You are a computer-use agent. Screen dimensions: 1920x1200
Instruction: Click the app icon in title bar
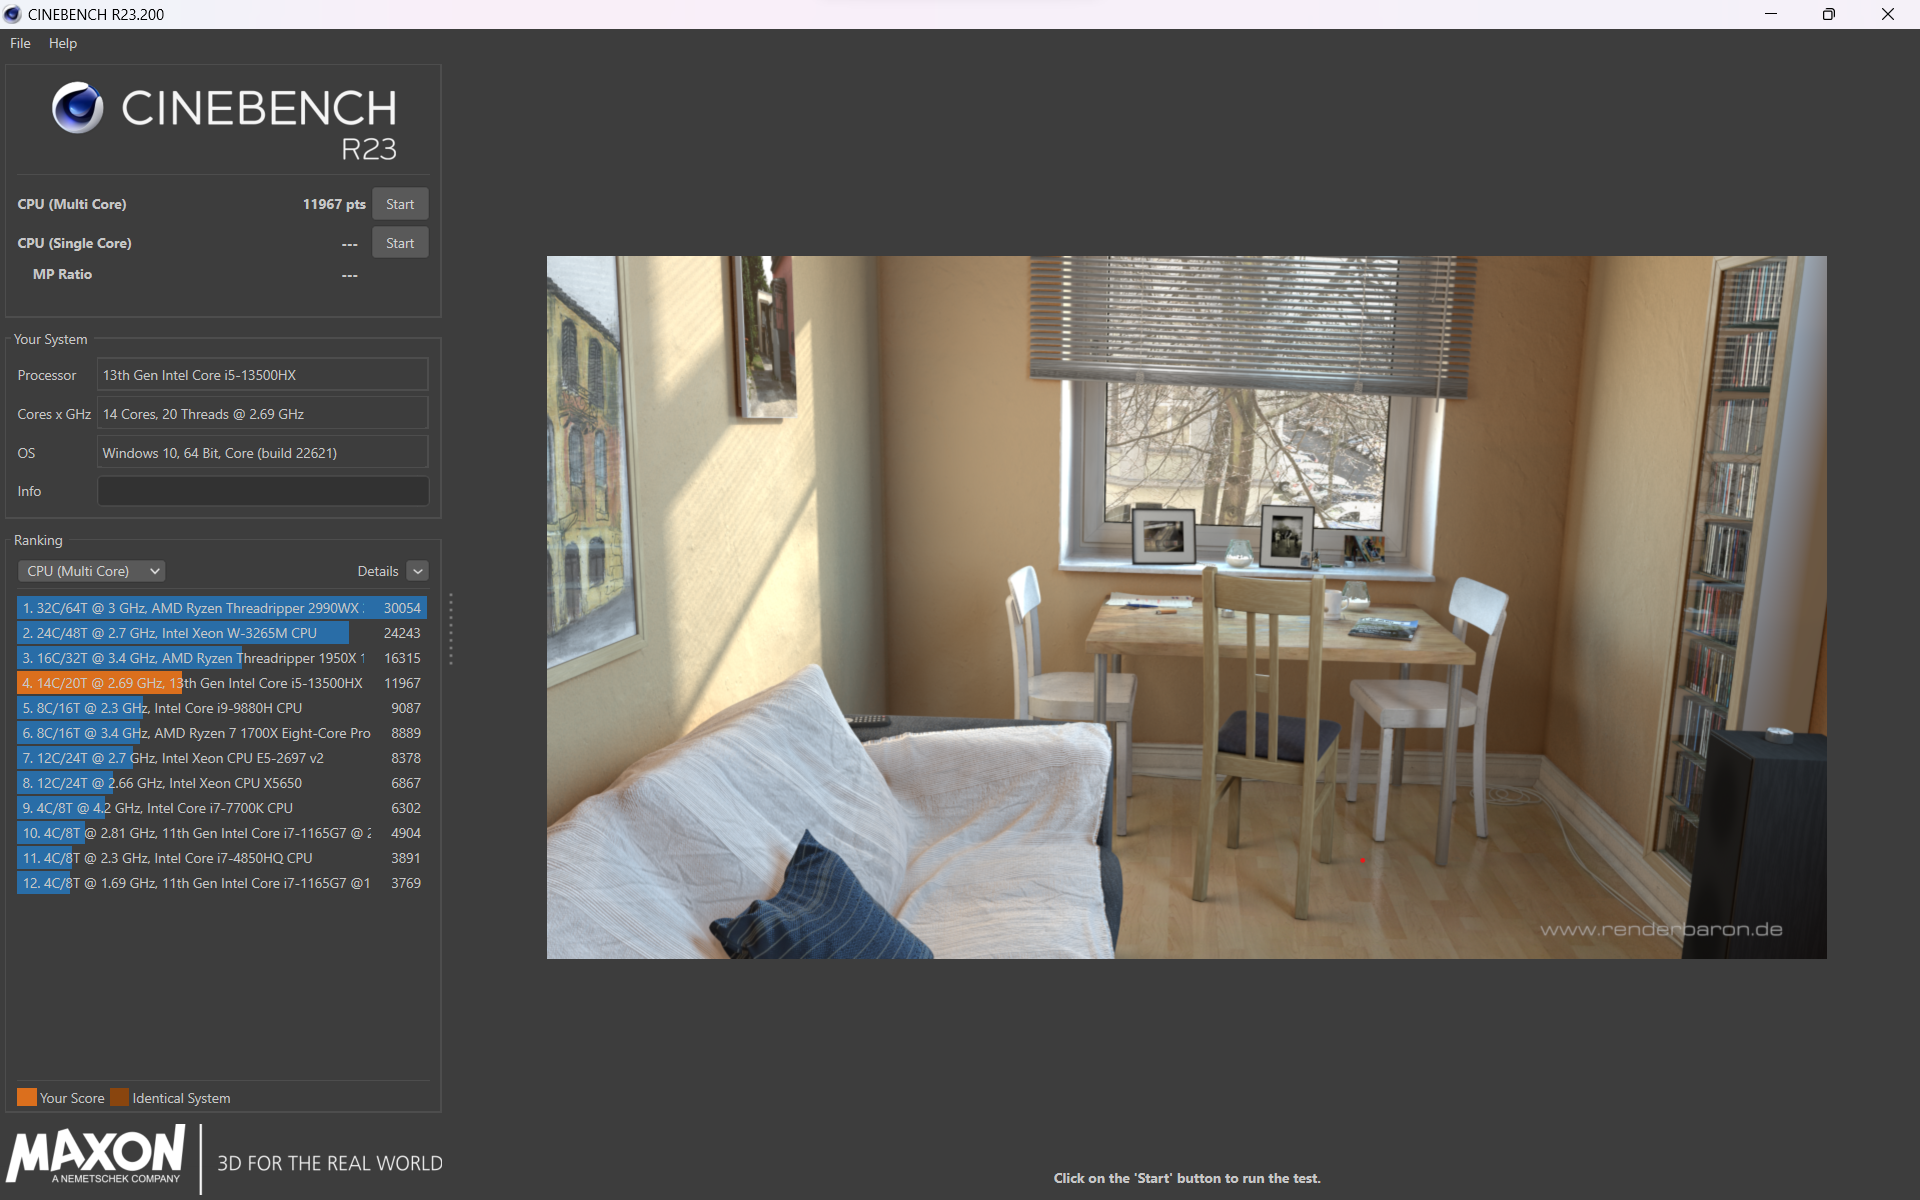(12, 14)
